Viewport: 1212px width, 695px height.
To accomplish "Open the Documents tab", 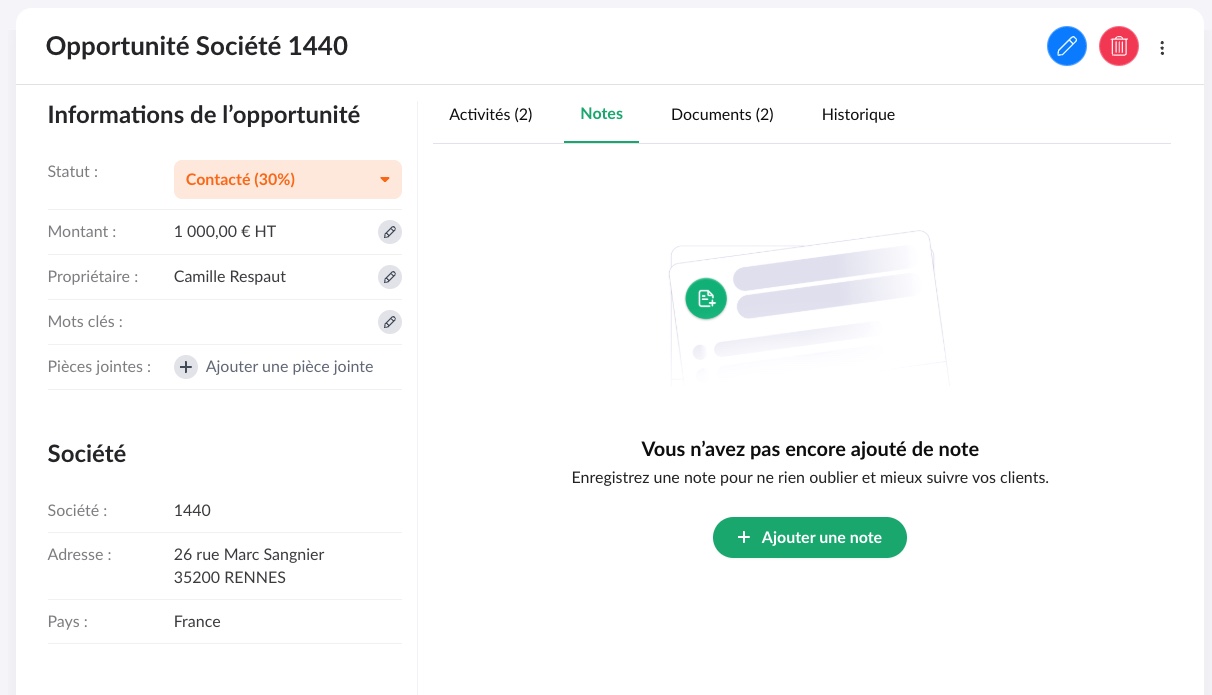I will 722,114.
